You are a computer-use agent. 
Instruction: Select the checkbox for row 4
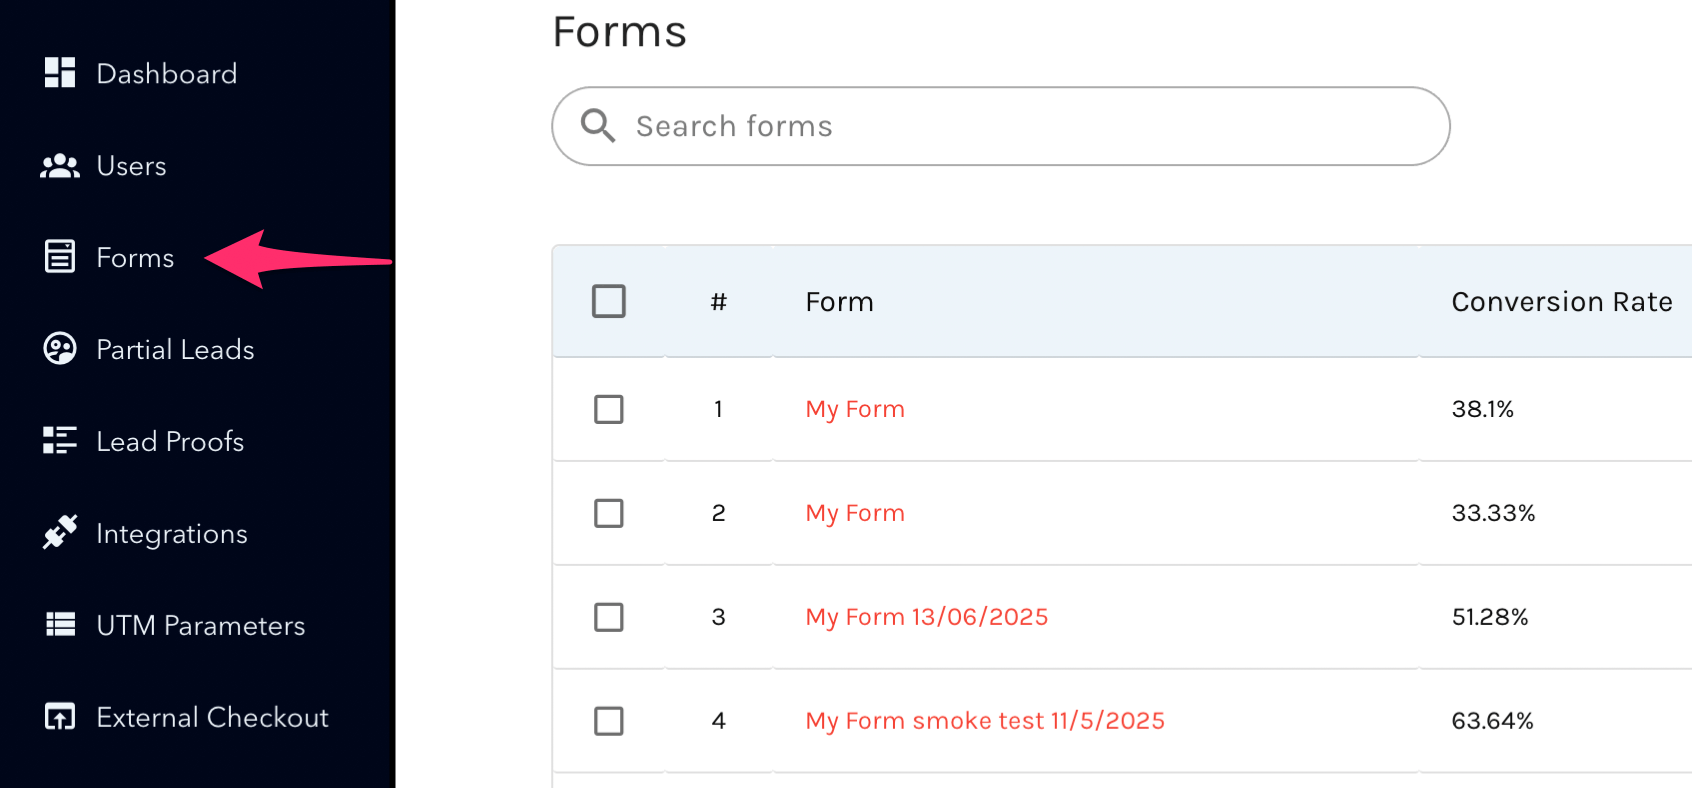pyautogui.click(x=609, y=721)
